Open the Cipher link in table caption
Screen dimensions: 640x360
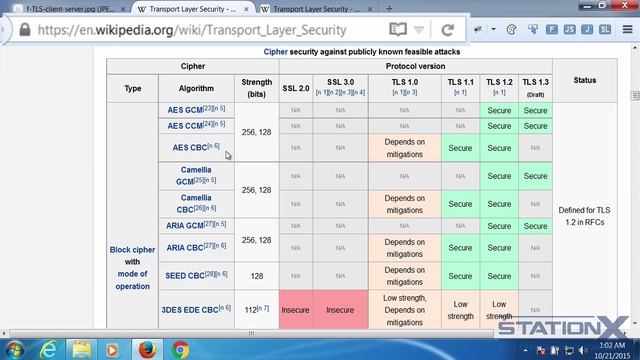point(276,52)
